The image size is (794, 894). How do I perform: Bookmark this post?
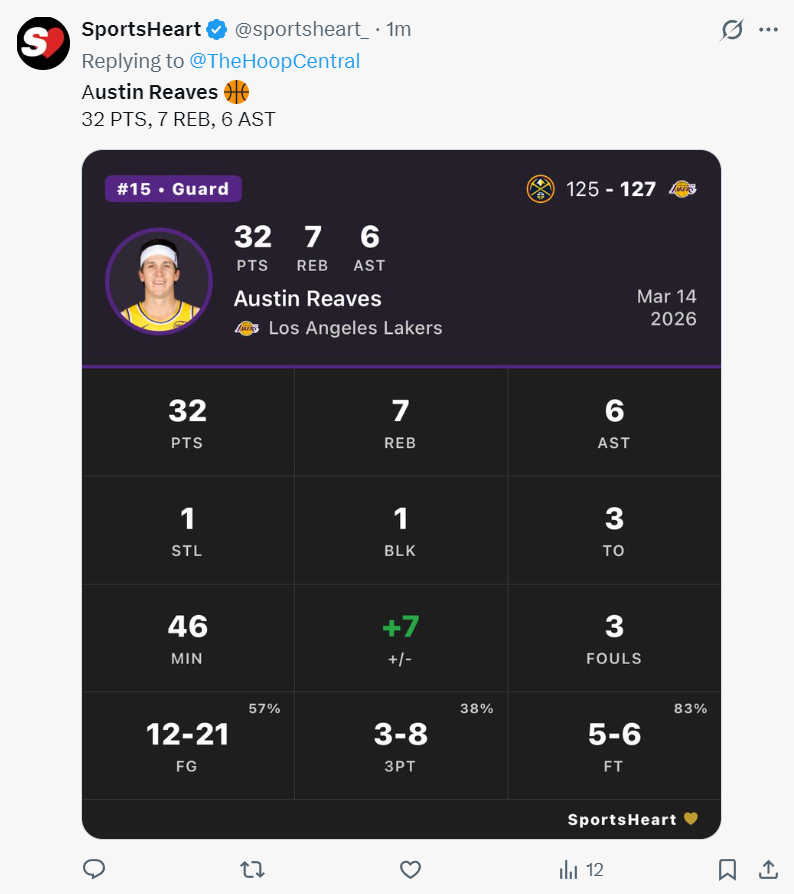click(728, 869)
